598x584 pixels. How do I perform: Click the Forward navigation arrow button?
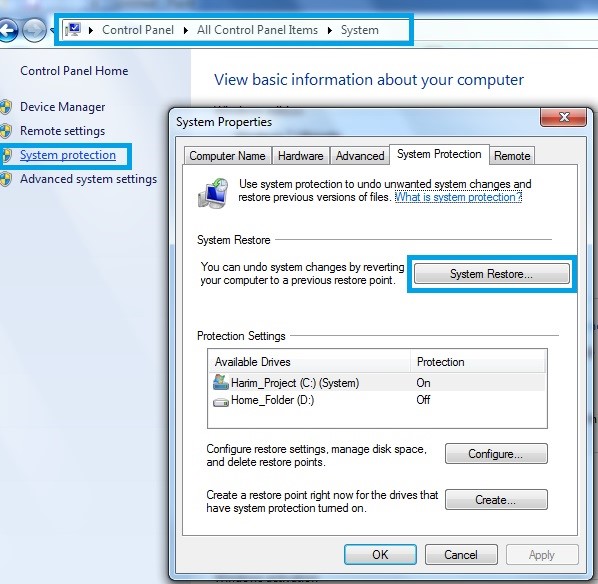click(34, 30)
